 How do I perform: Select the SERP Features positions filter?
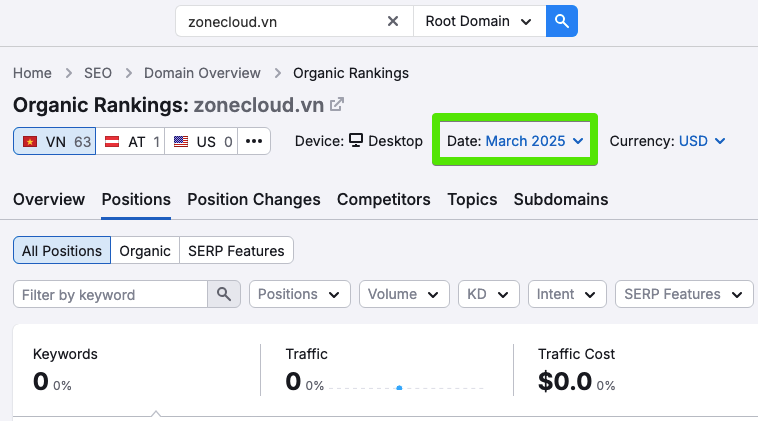(236, 250)
